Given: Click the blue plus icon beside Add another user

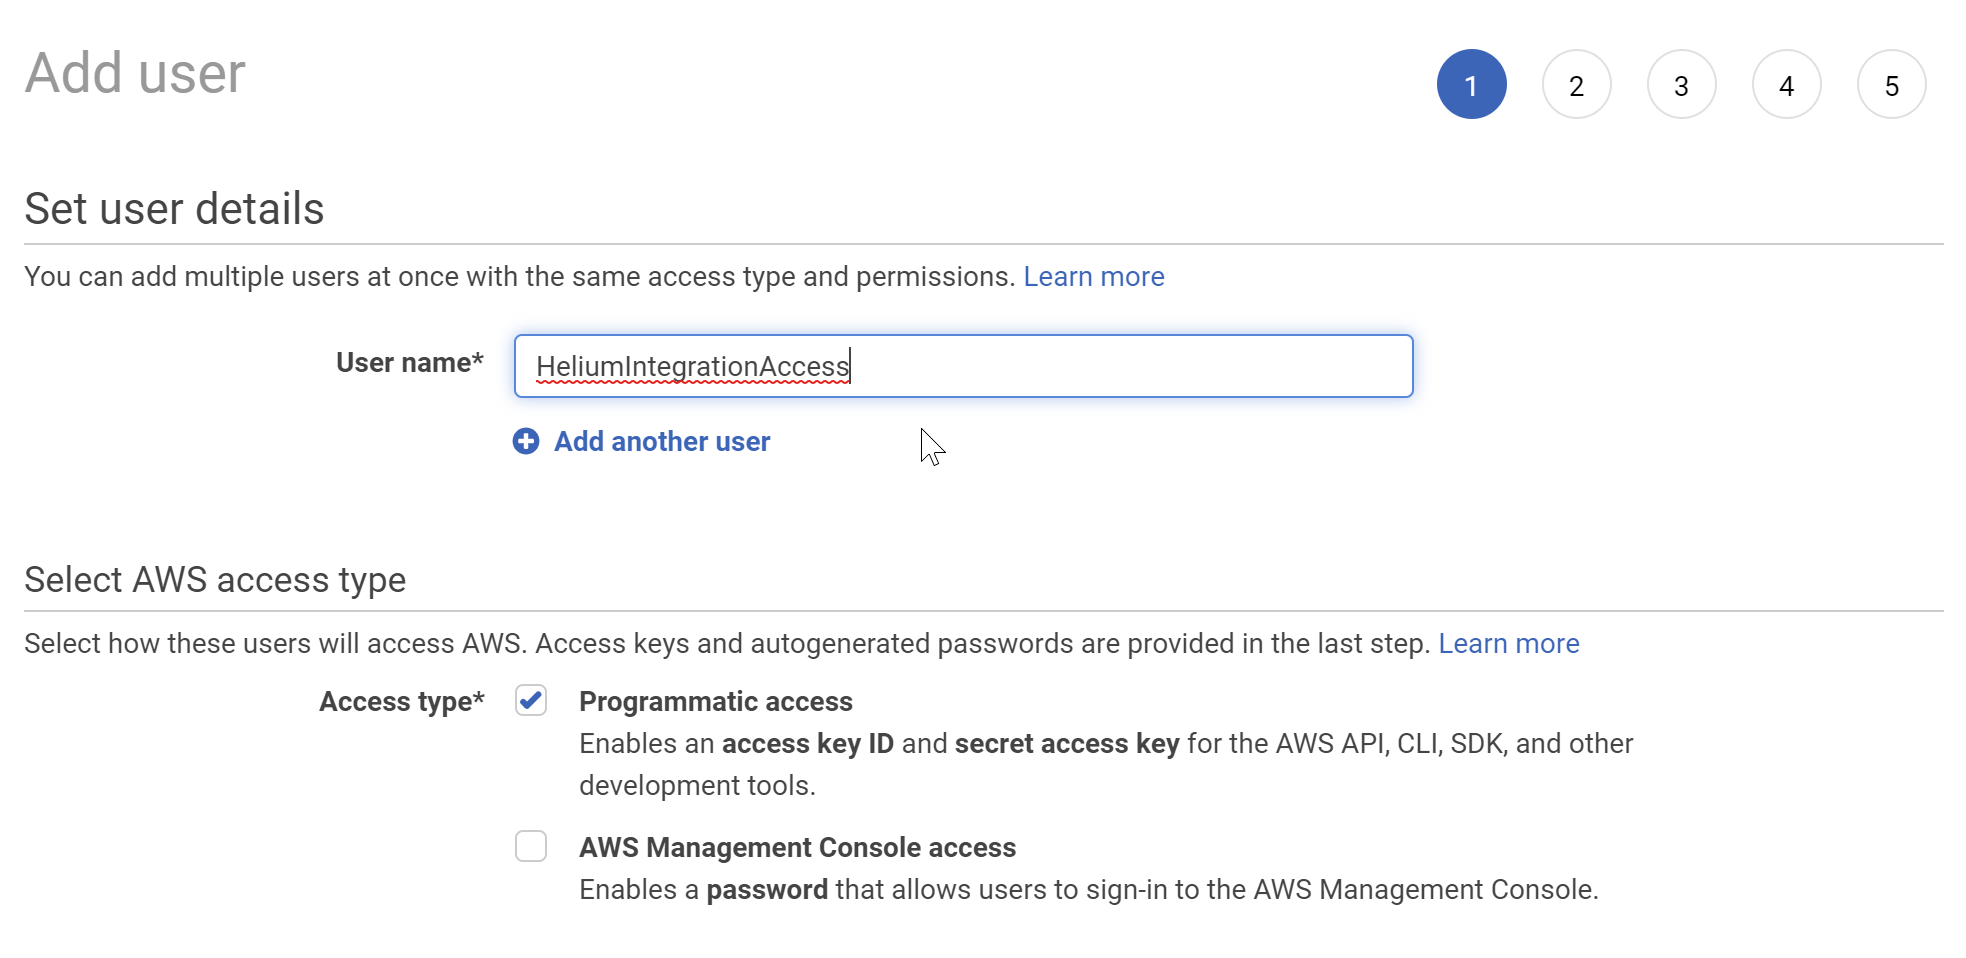Looking at the screenshot, I should pos(526,441).
